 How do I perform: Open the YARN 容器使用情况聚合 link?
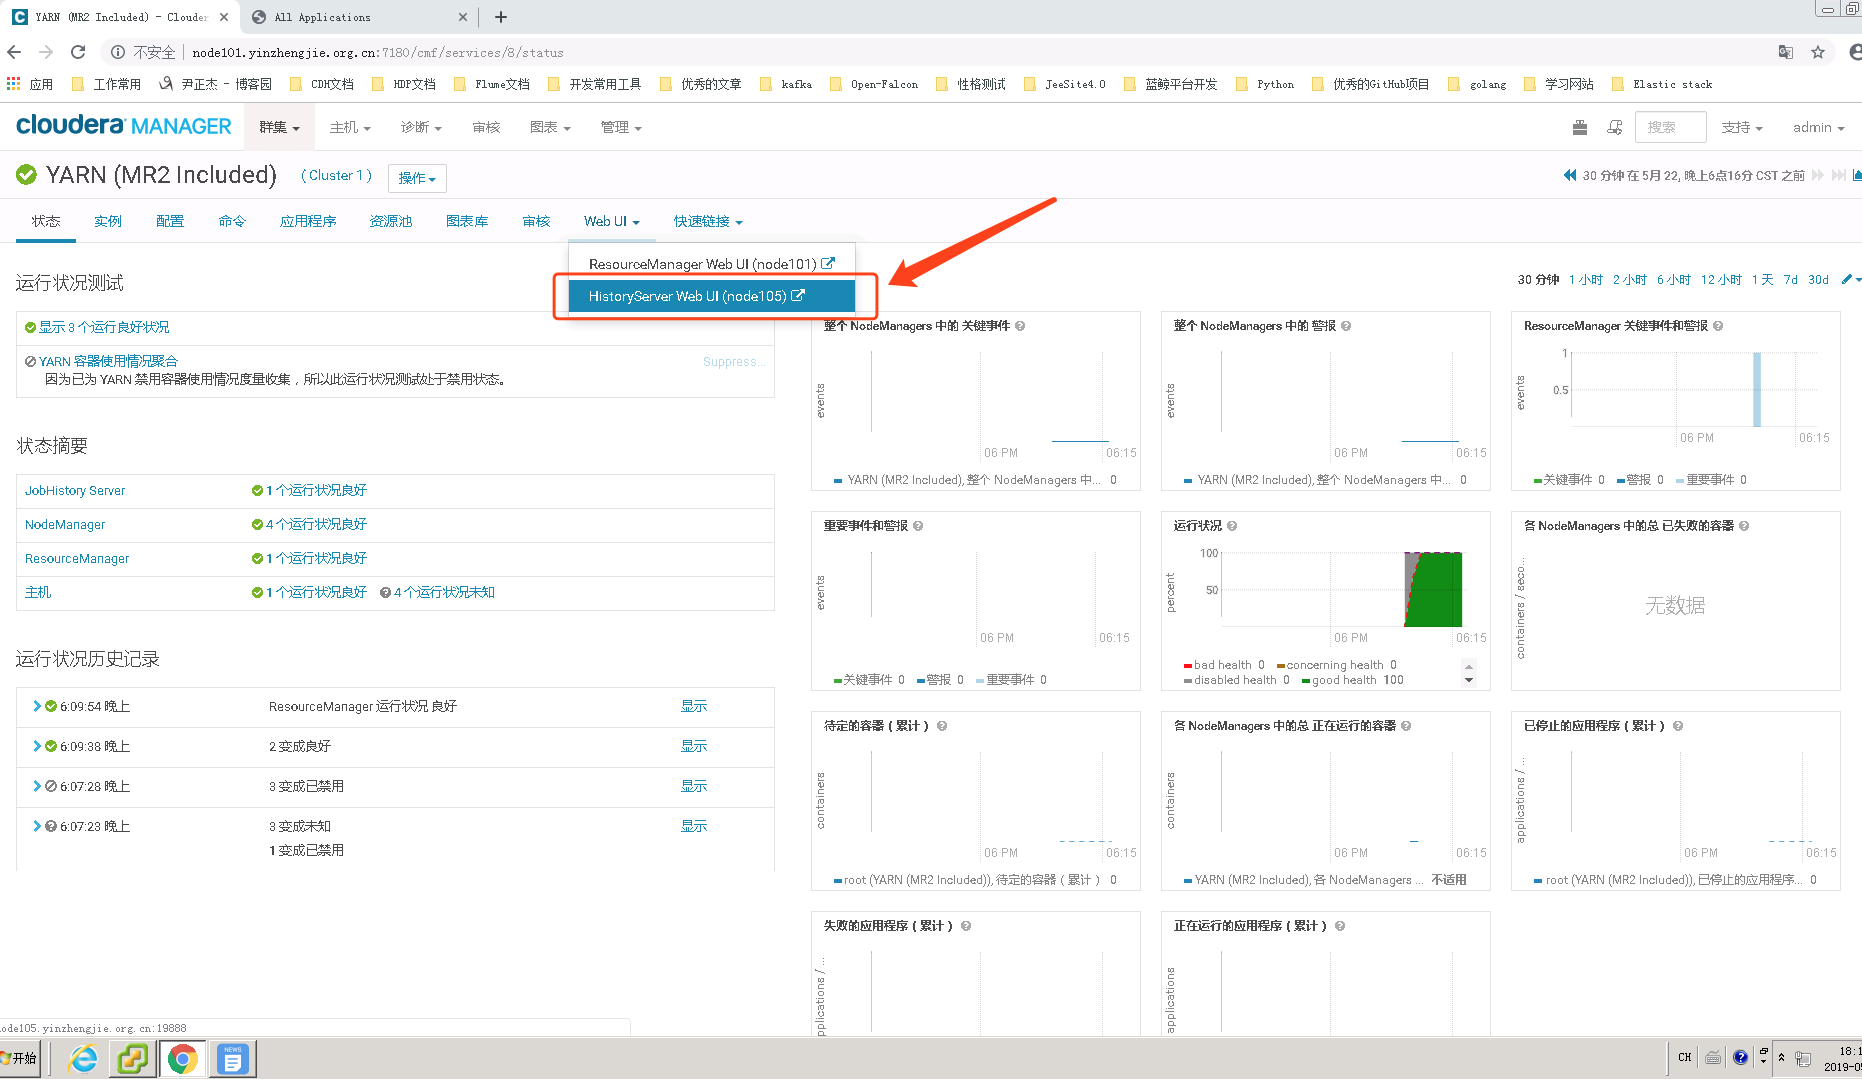pos(108,361)
